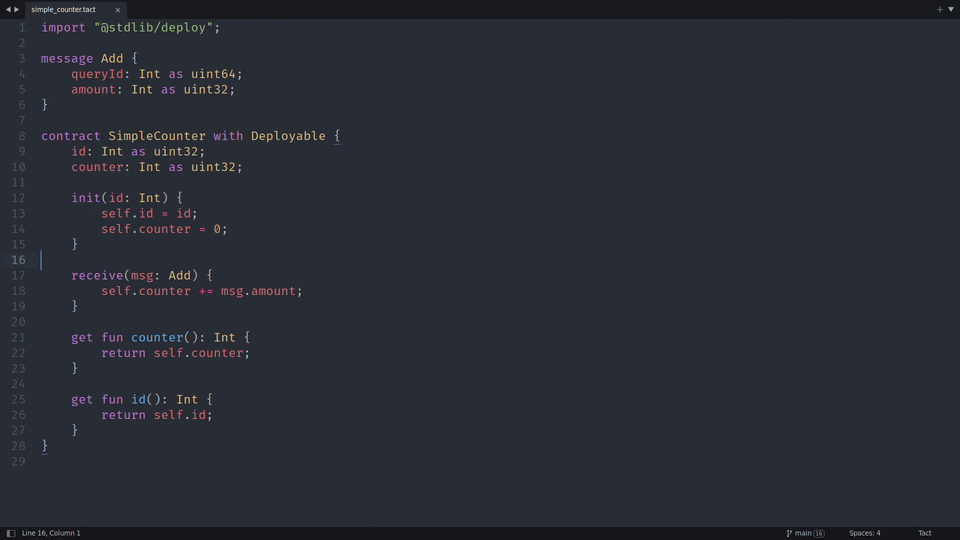
Task: Click 'import' keyword on line 1
Action: (63, 28)
